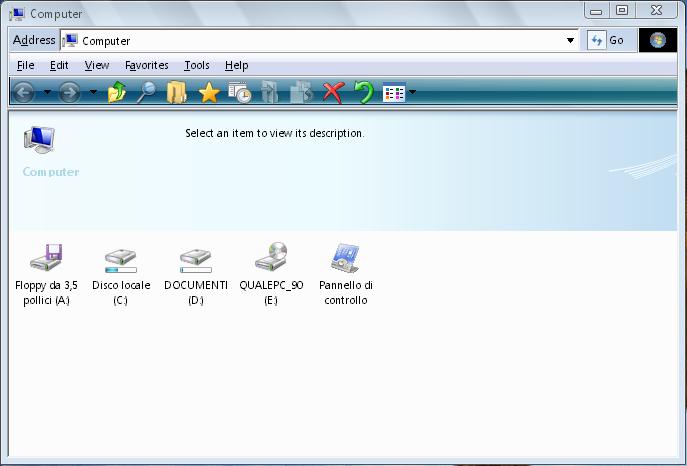Click the Back arrow toolbar button
Viewport: 687px width, 466px height.
point(23,92)
